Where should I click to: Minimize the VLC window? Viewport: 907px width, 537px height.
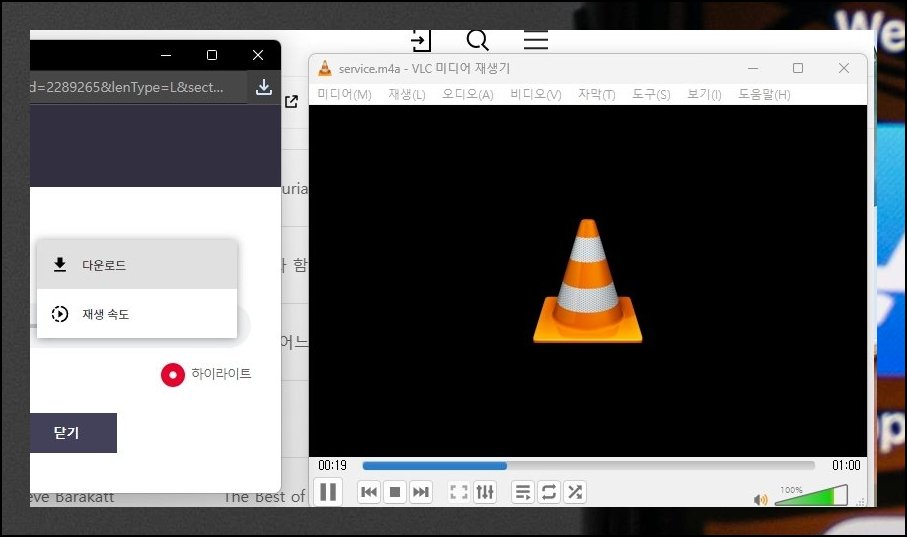(753, 68)
